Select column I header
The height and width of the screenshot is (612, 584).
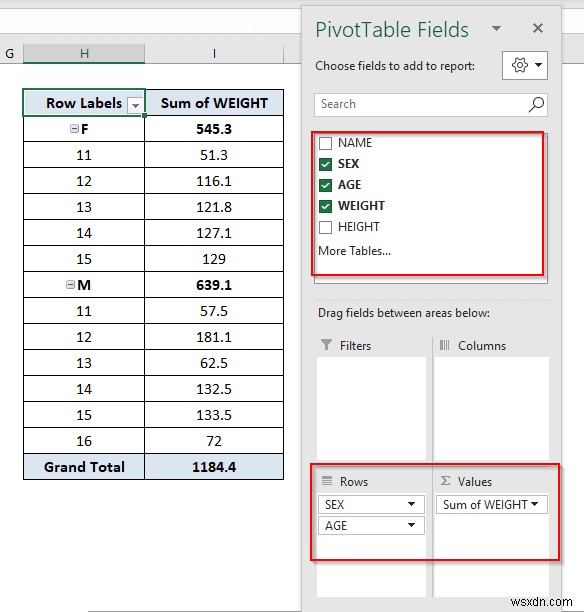tap(214, 53)
